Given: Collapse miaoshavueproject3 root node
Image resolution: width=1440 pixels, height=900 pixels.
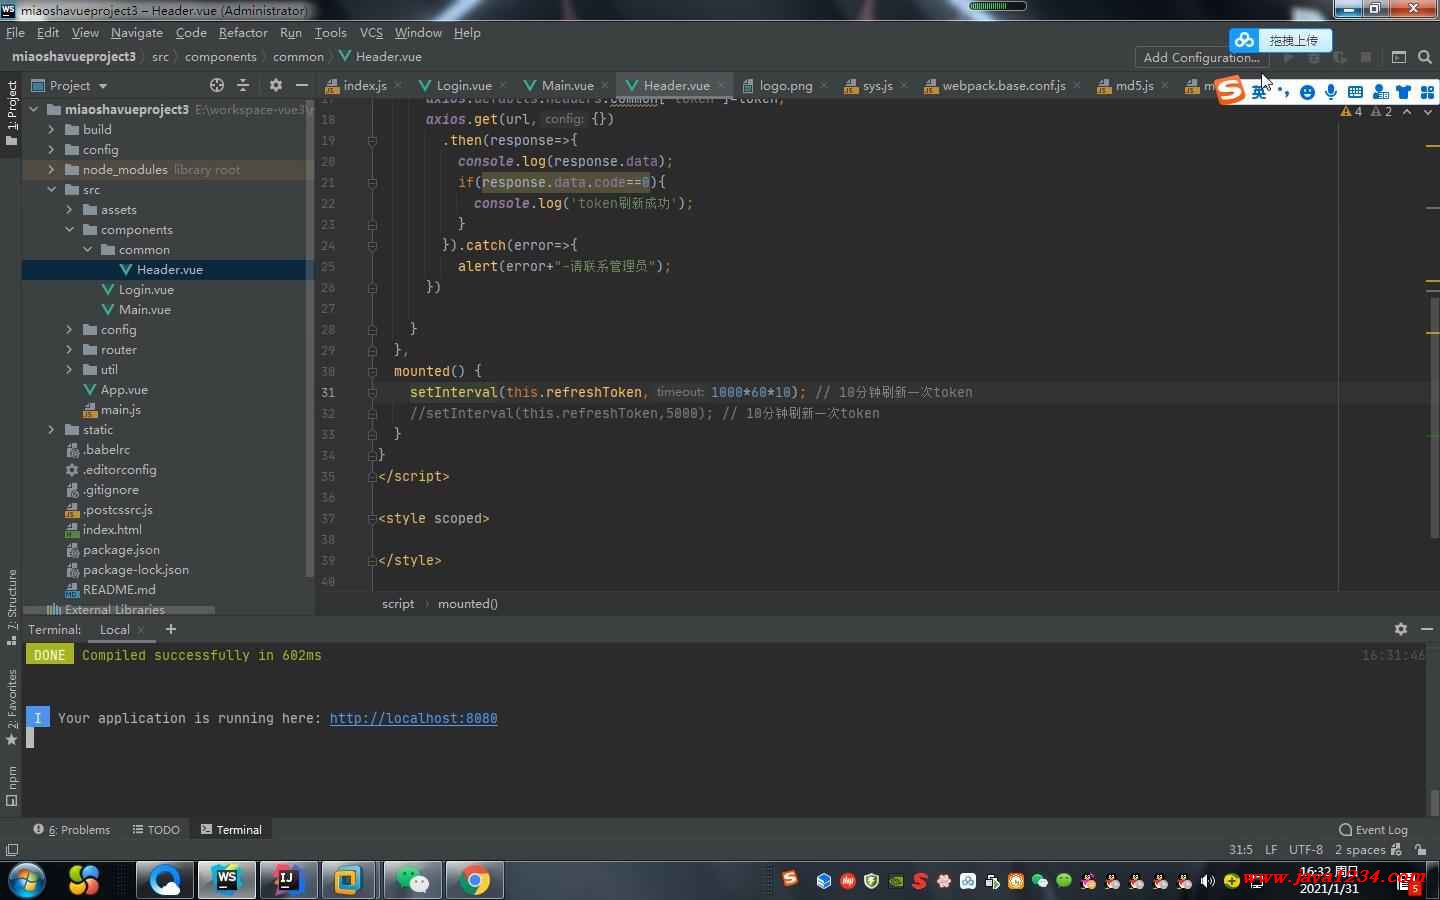Looking at the screenshot, I should pos(33,109).
